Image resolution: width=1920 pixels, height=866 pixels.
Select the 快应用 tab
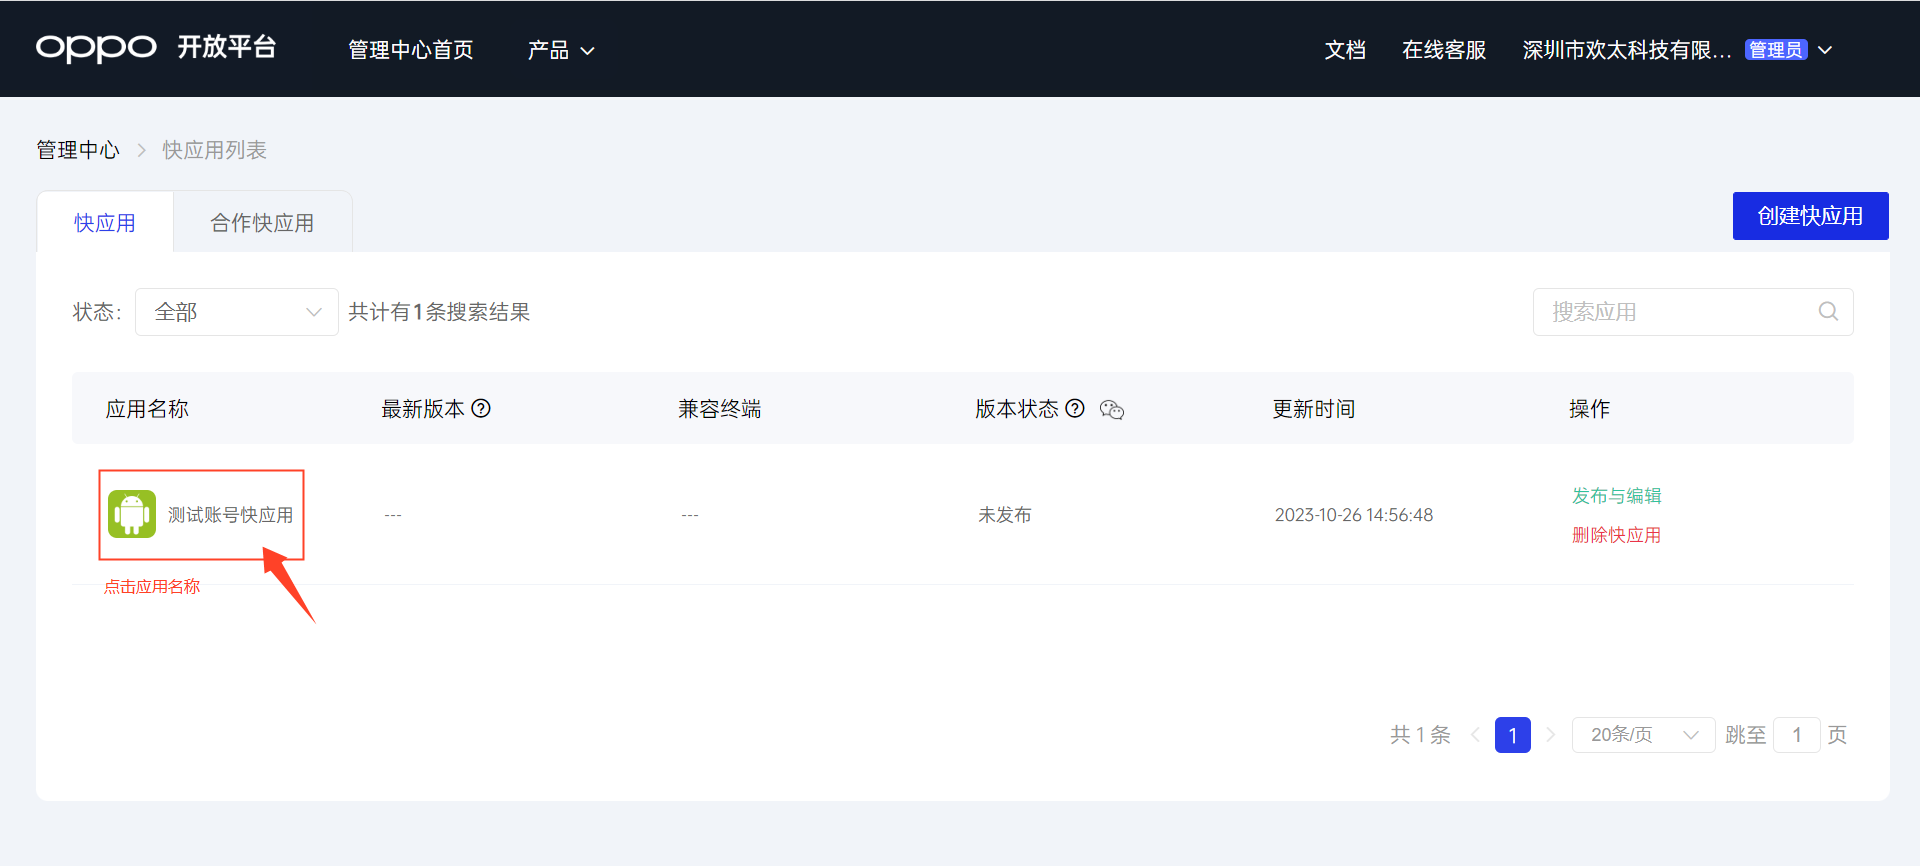pyautogui.click(x=105, y=223)
